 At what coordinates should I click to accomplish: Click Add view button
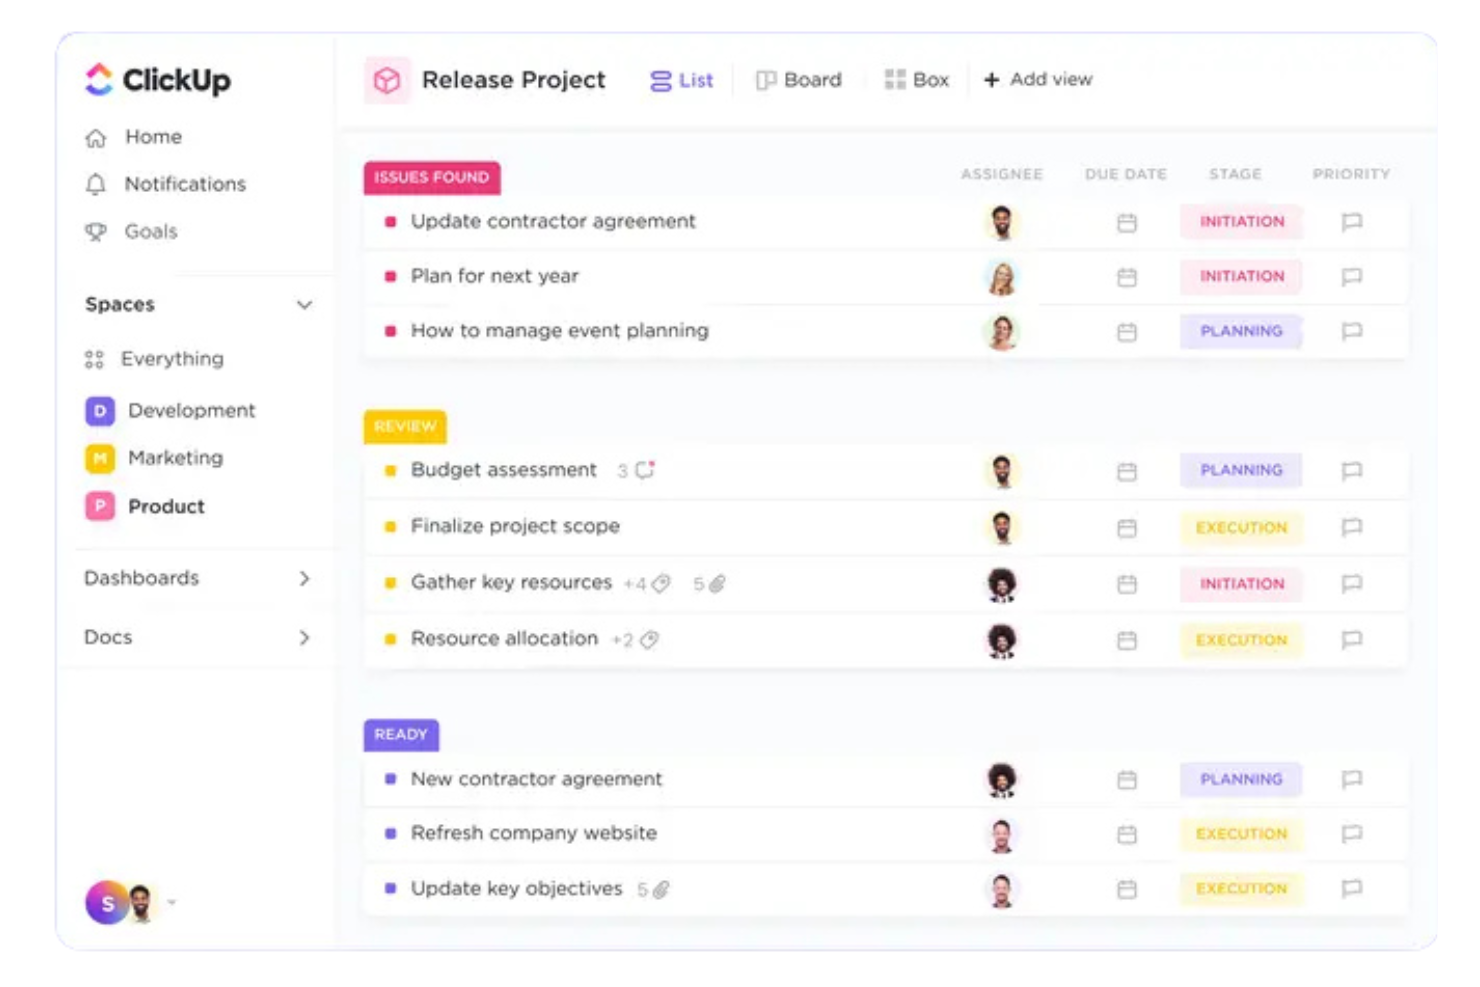(x=1038, y=79)
